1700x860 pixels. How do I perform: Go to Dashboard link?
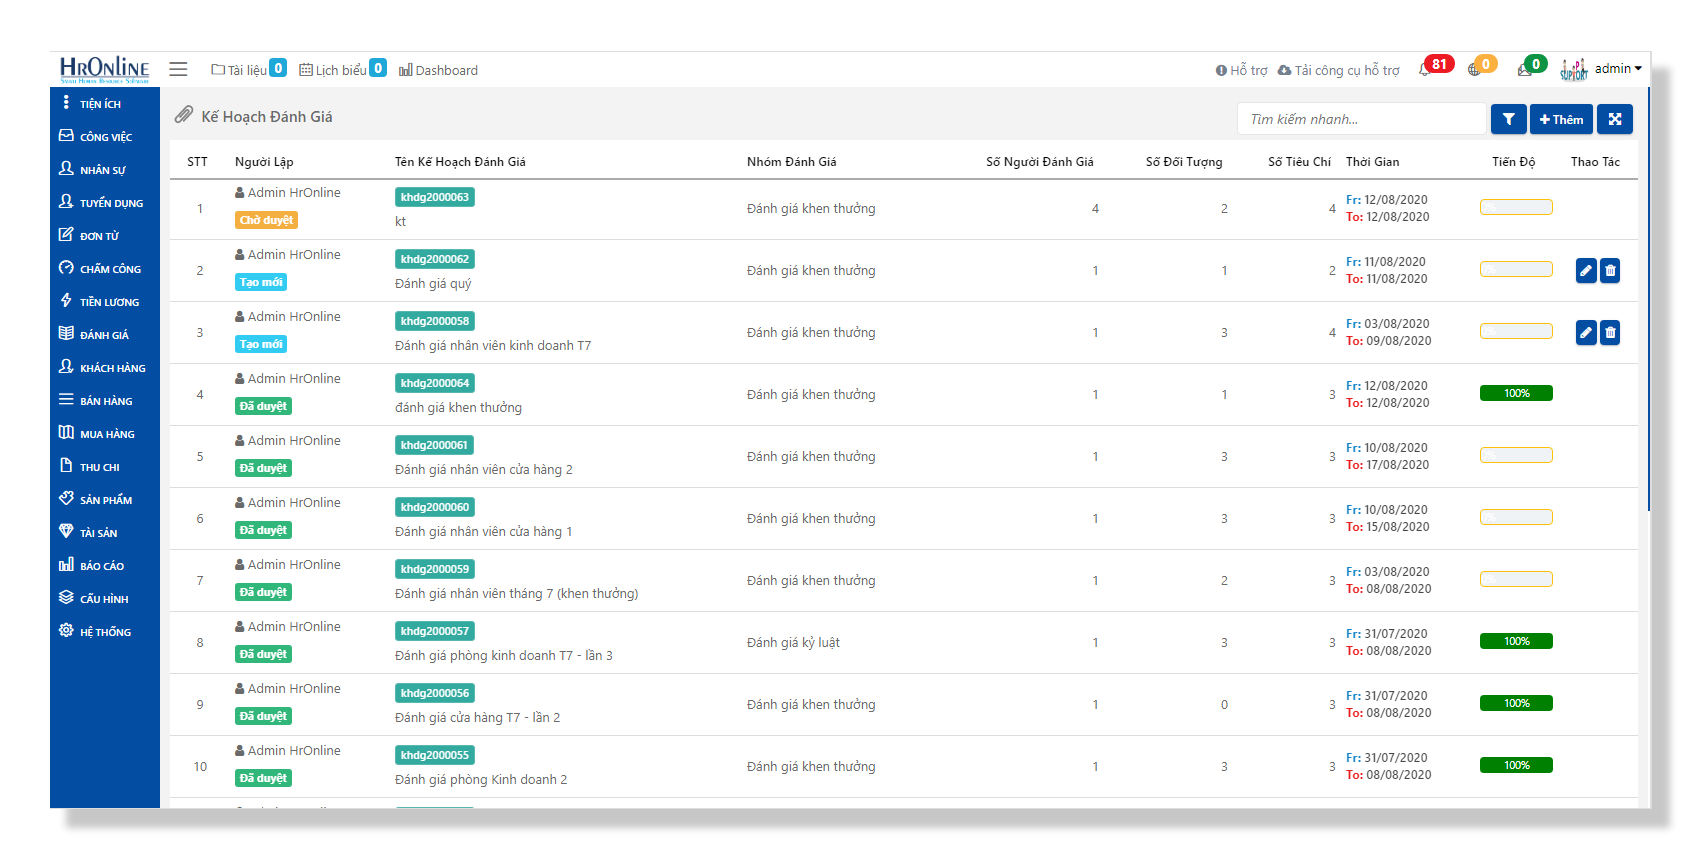438,70
